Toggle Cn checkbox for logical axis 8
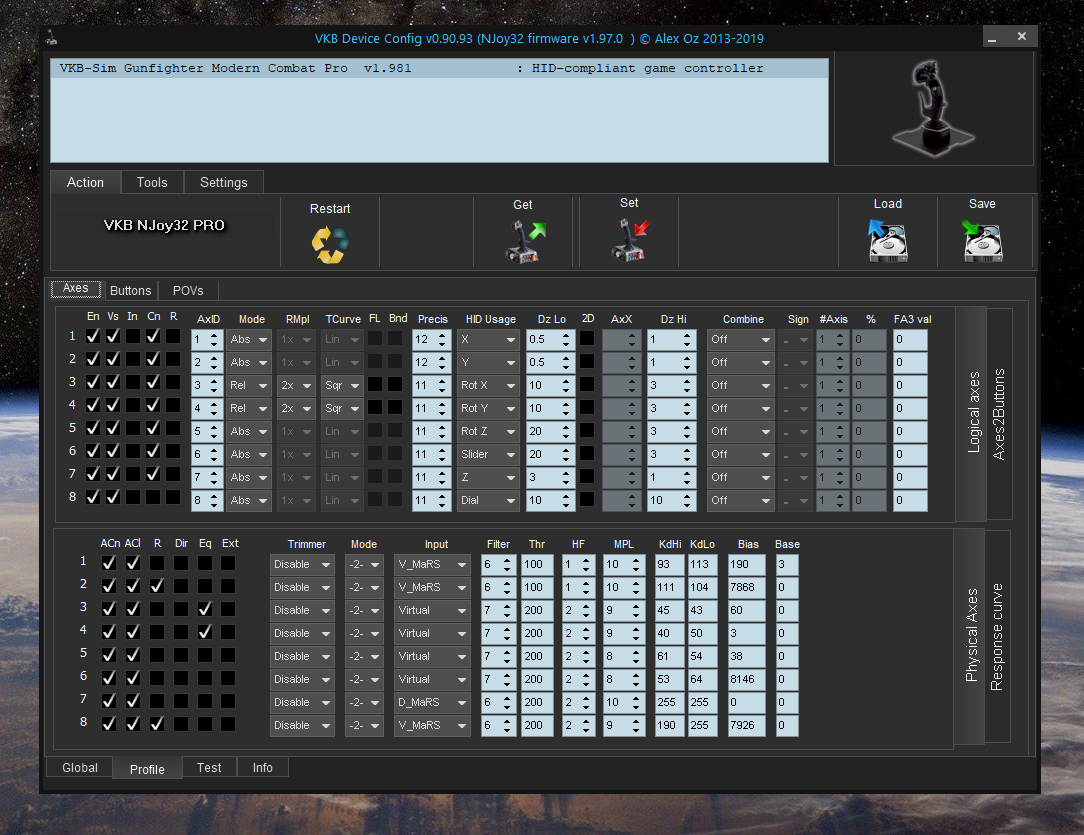 (x=153, y=497)
